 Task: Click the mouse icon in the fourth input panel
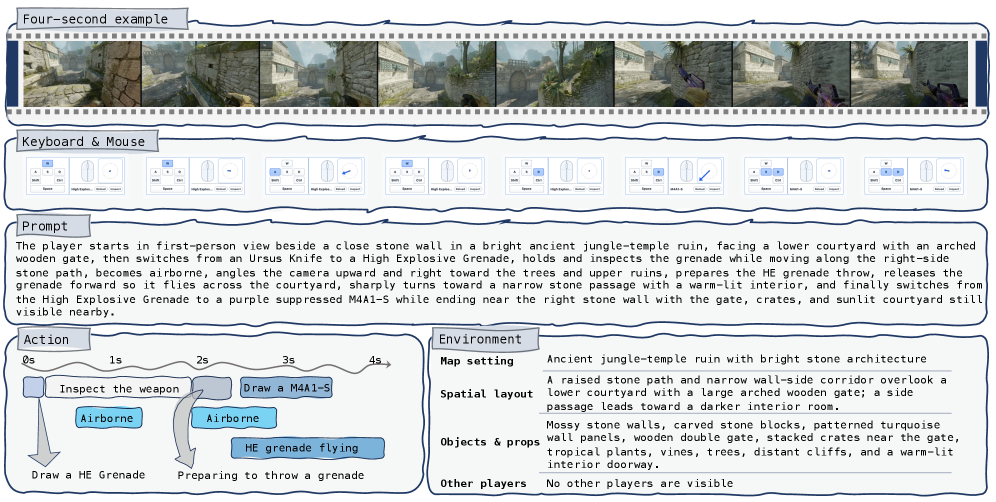[447, 171]
